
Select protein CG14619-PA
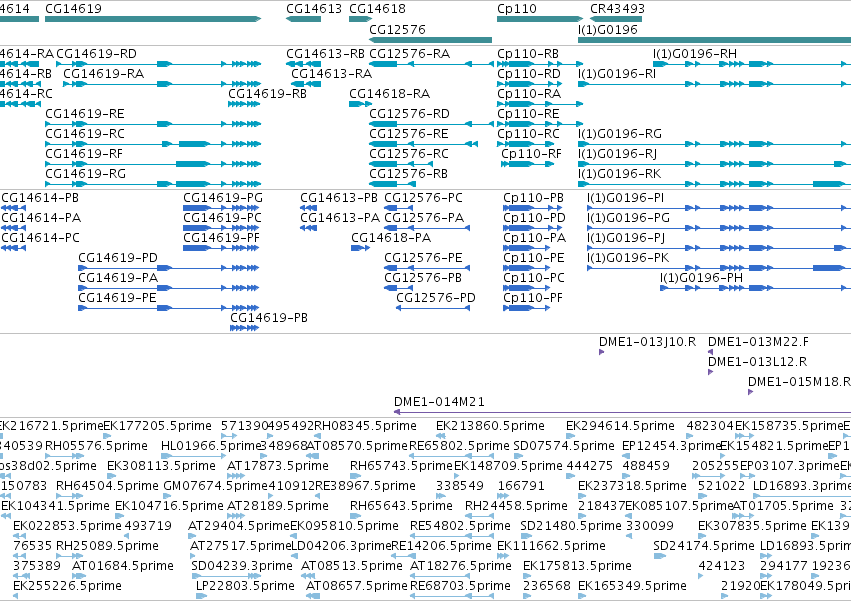(118, 278)
